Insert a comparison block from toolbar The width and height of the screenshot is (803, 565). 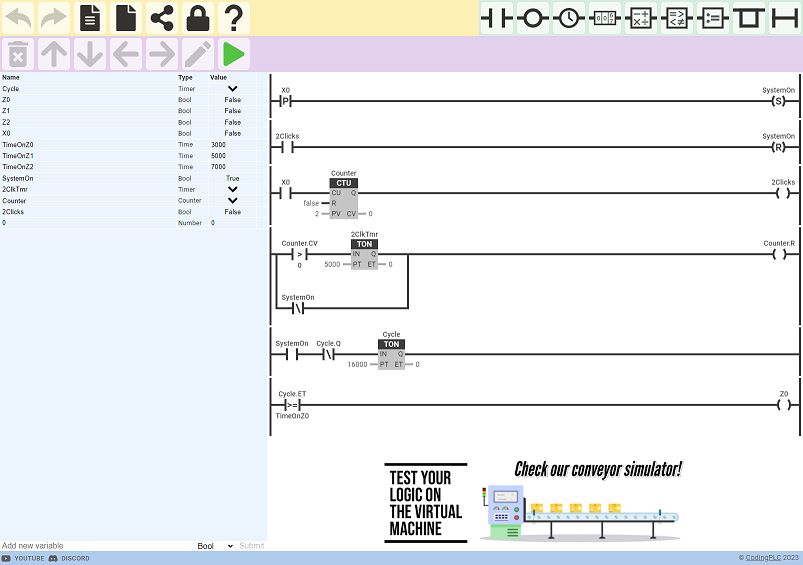(x=677, y=18)
